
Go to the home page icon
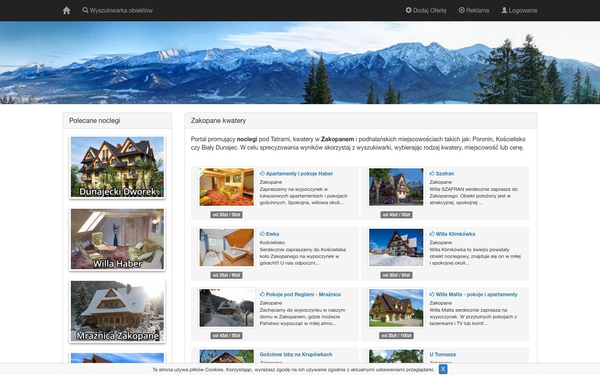click(66, 10)
